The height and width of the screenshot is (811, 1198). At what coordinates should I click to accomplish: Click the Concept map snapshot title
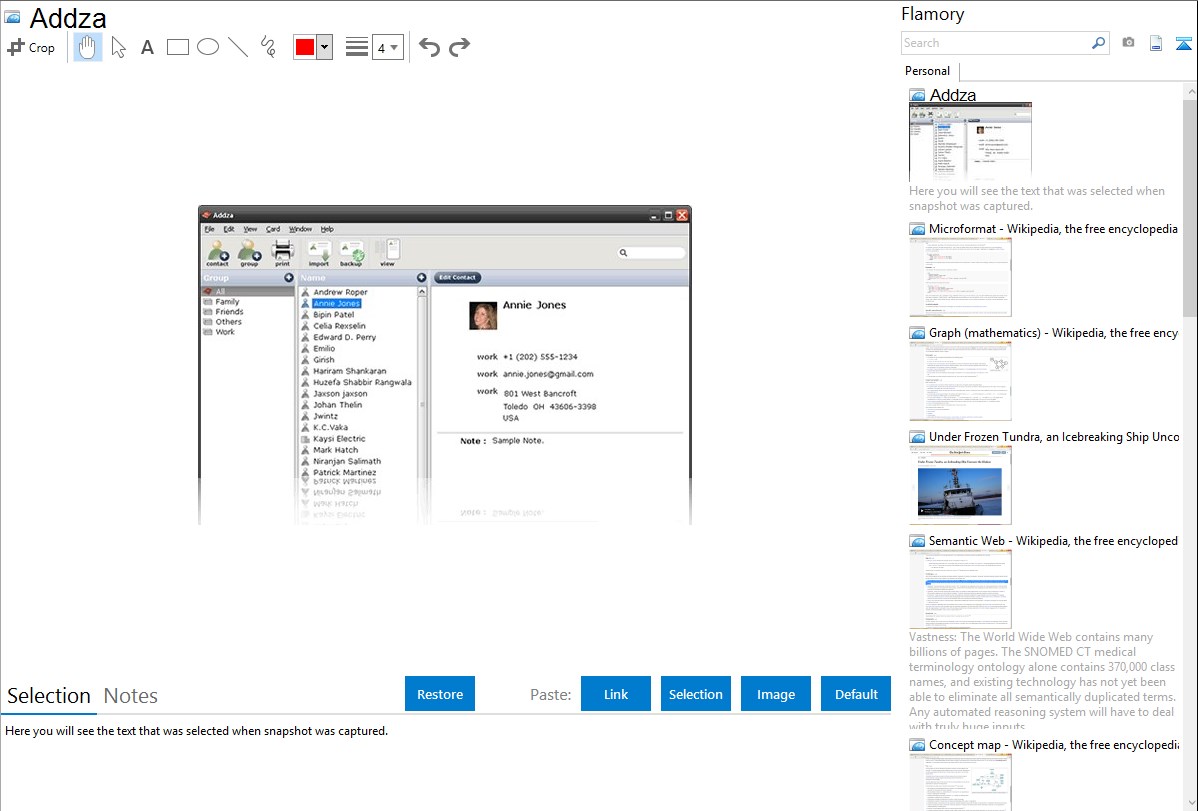1054,744
